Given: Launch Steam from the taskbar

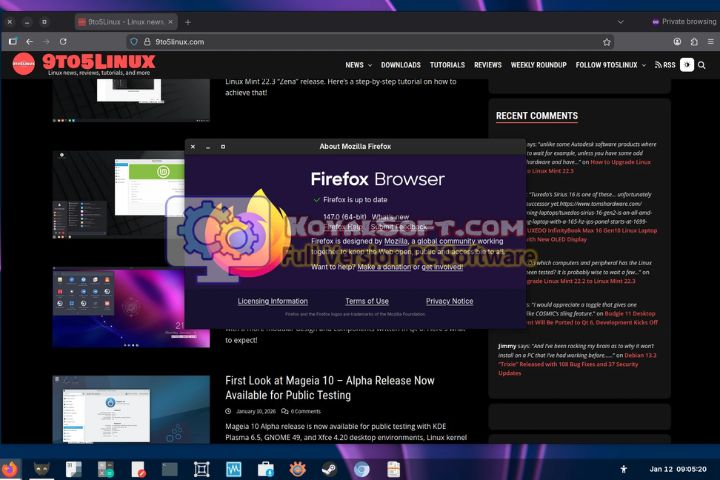Looking at the screenshot, I should tap(329, 469).
